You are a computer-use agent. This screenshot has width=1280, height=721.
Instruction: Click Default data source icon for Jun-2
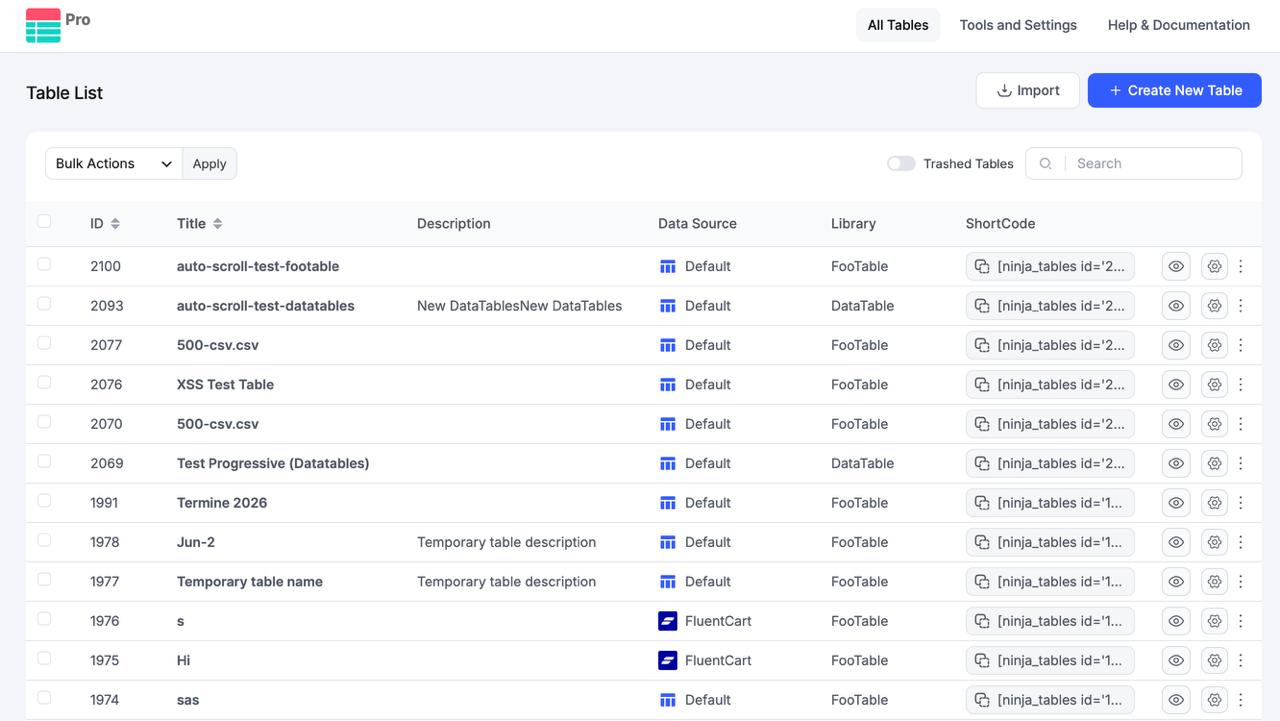point(668,542)
